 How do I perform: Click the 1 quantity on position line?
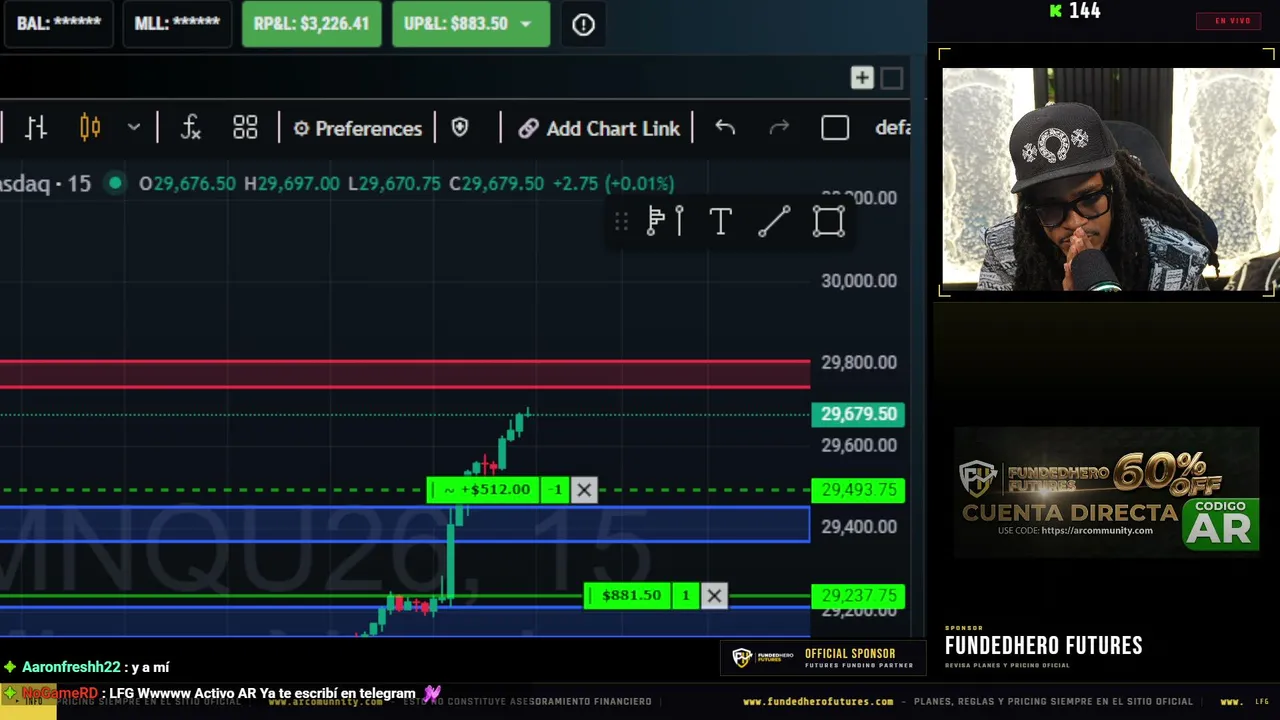(686, 596)
